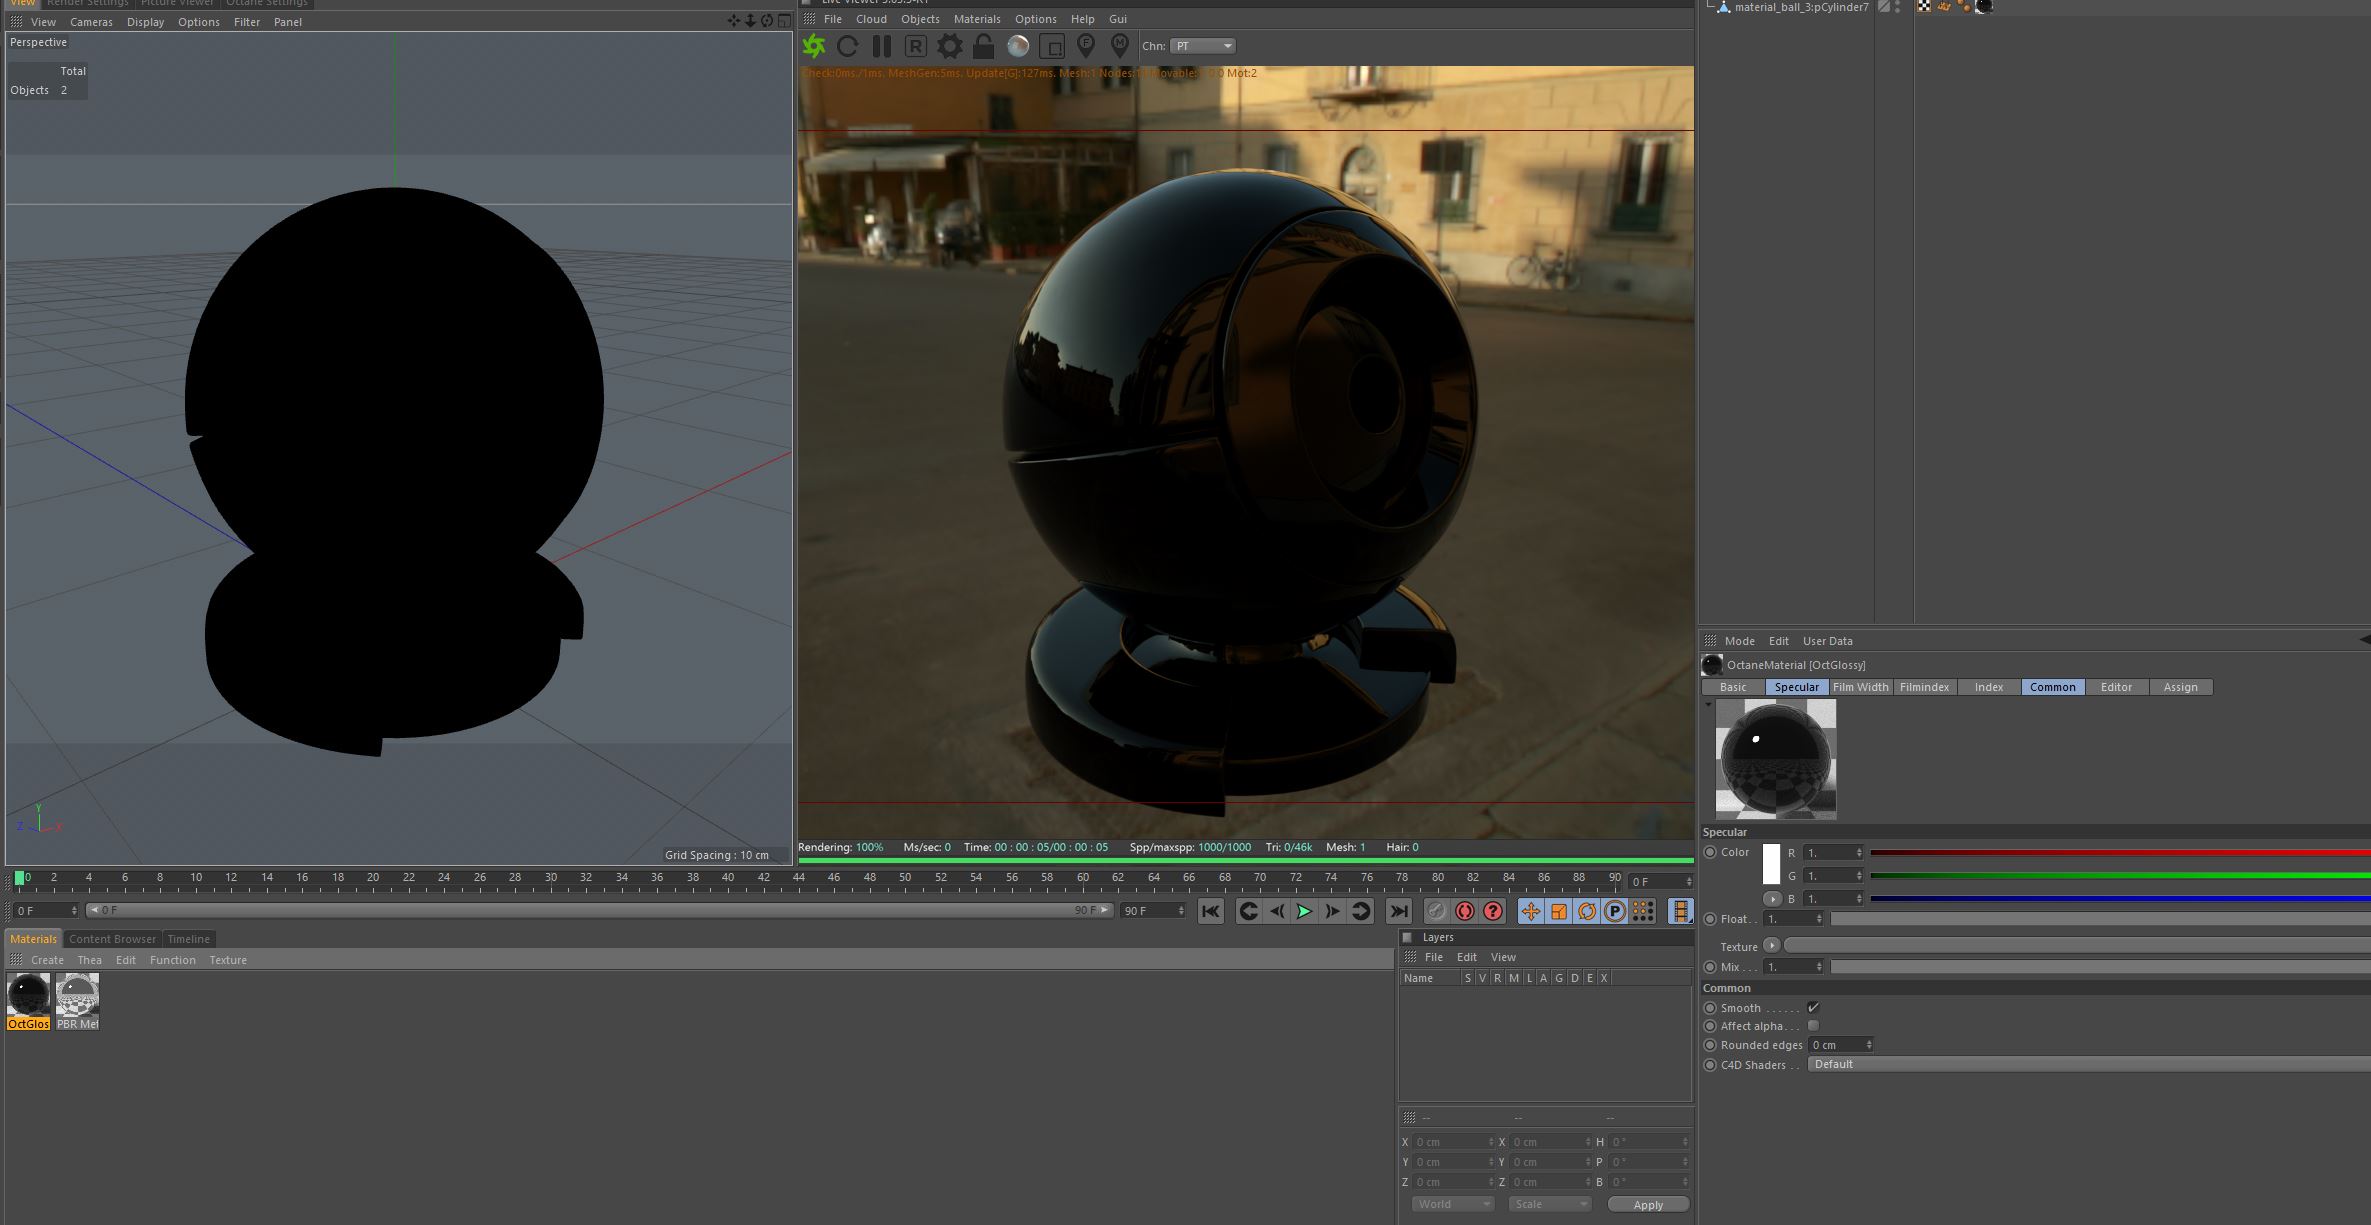Screen dimensions: 2371x1225
Task: Select the pick focus pin icon
Action: [1086, 46]
